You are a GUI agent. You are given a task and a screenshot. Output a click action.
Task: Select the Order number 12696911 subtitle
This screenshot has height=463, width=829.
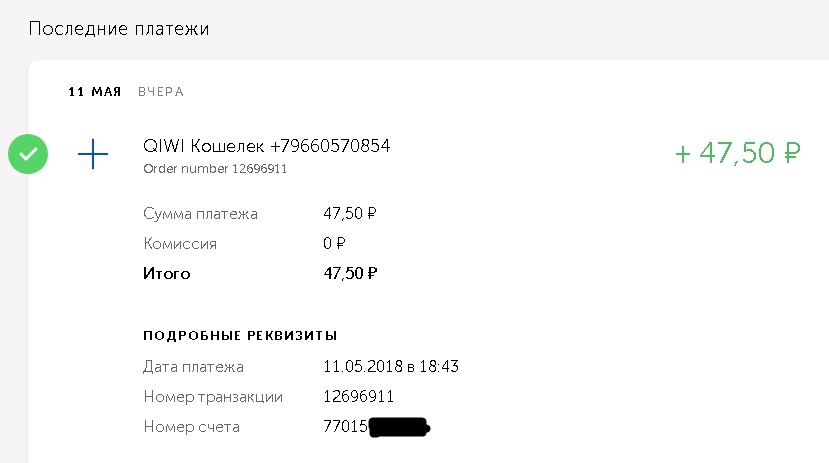[215, 169]
